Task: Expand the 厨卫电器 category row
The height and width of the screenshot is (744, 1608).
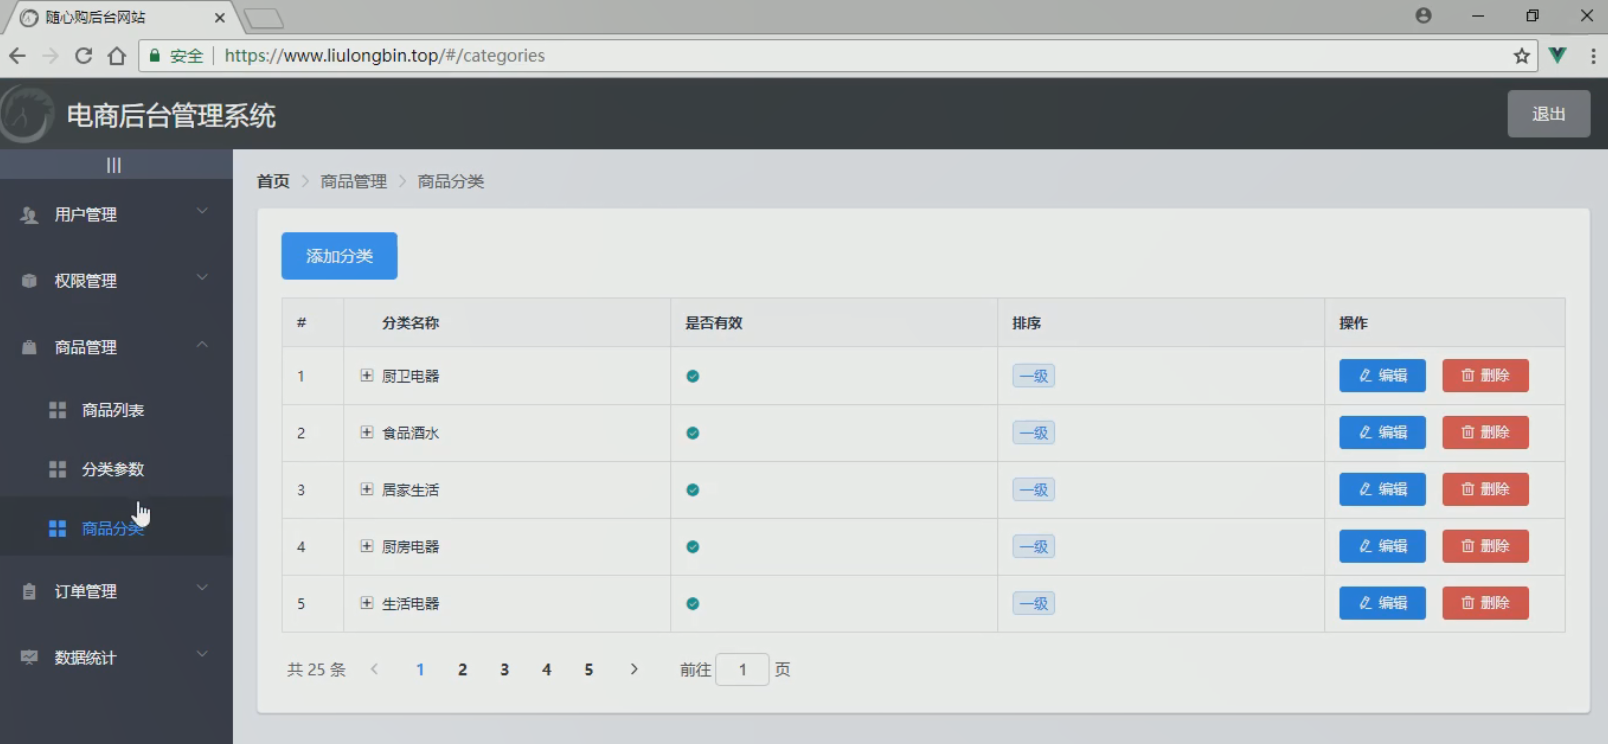Action: click(x=367, y=376)
